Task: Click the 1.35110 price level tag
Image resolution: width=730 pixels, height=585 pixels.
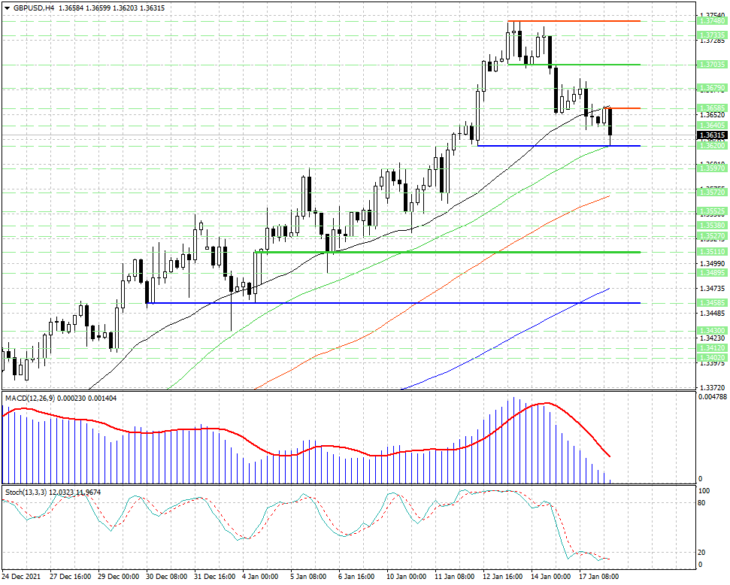Action: click(712, 252)
